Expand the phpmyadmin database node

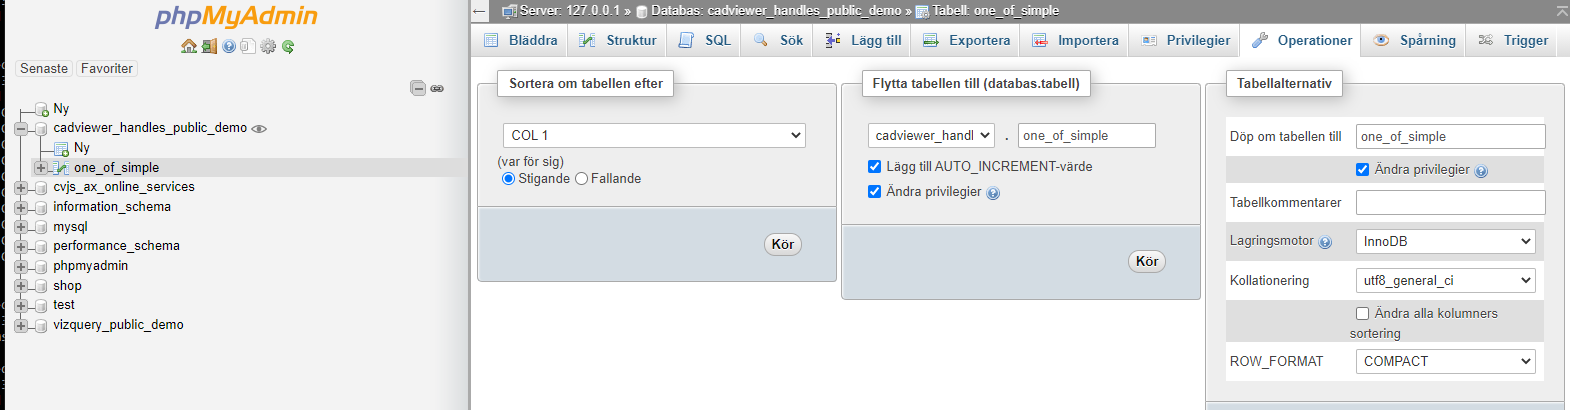click(x=21, y=266)
